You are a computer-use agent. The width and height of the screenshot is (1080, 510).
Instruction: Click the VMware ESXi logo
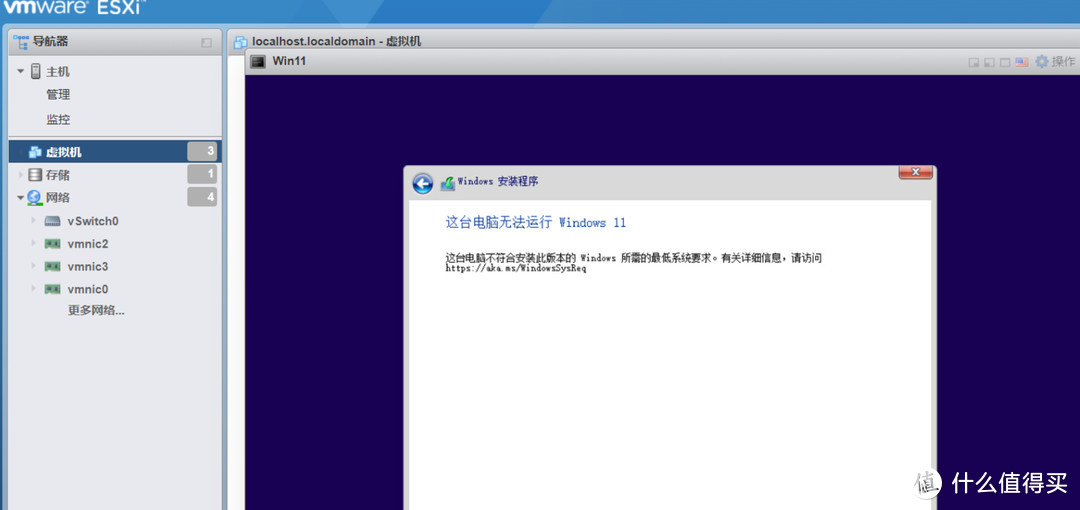click(73, 9)
